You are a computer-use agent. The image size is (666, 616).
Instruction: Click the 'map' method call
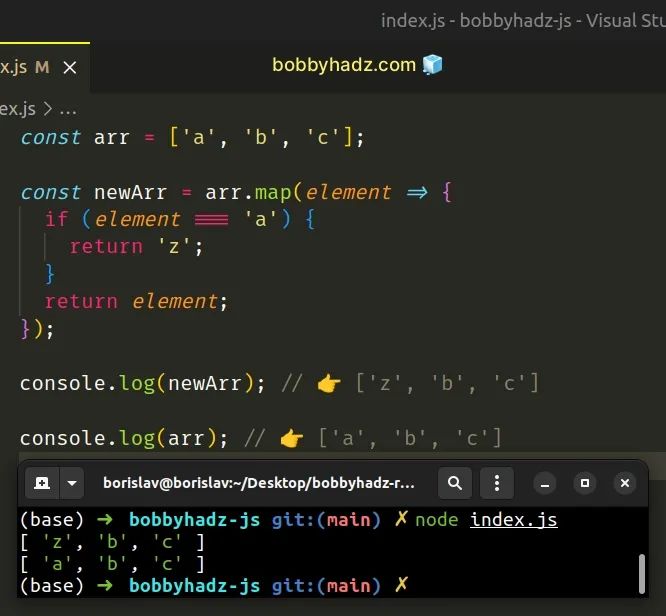pyautogui.click(x=273, y=193)
